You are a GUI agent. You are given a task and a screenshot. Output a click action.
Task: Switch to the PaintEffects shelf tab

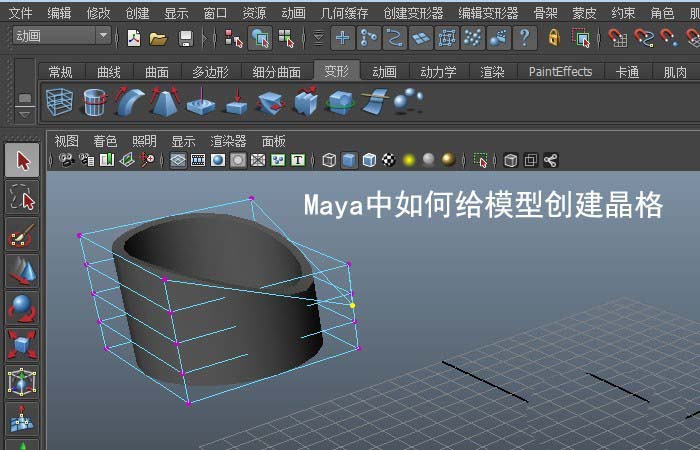560,72
